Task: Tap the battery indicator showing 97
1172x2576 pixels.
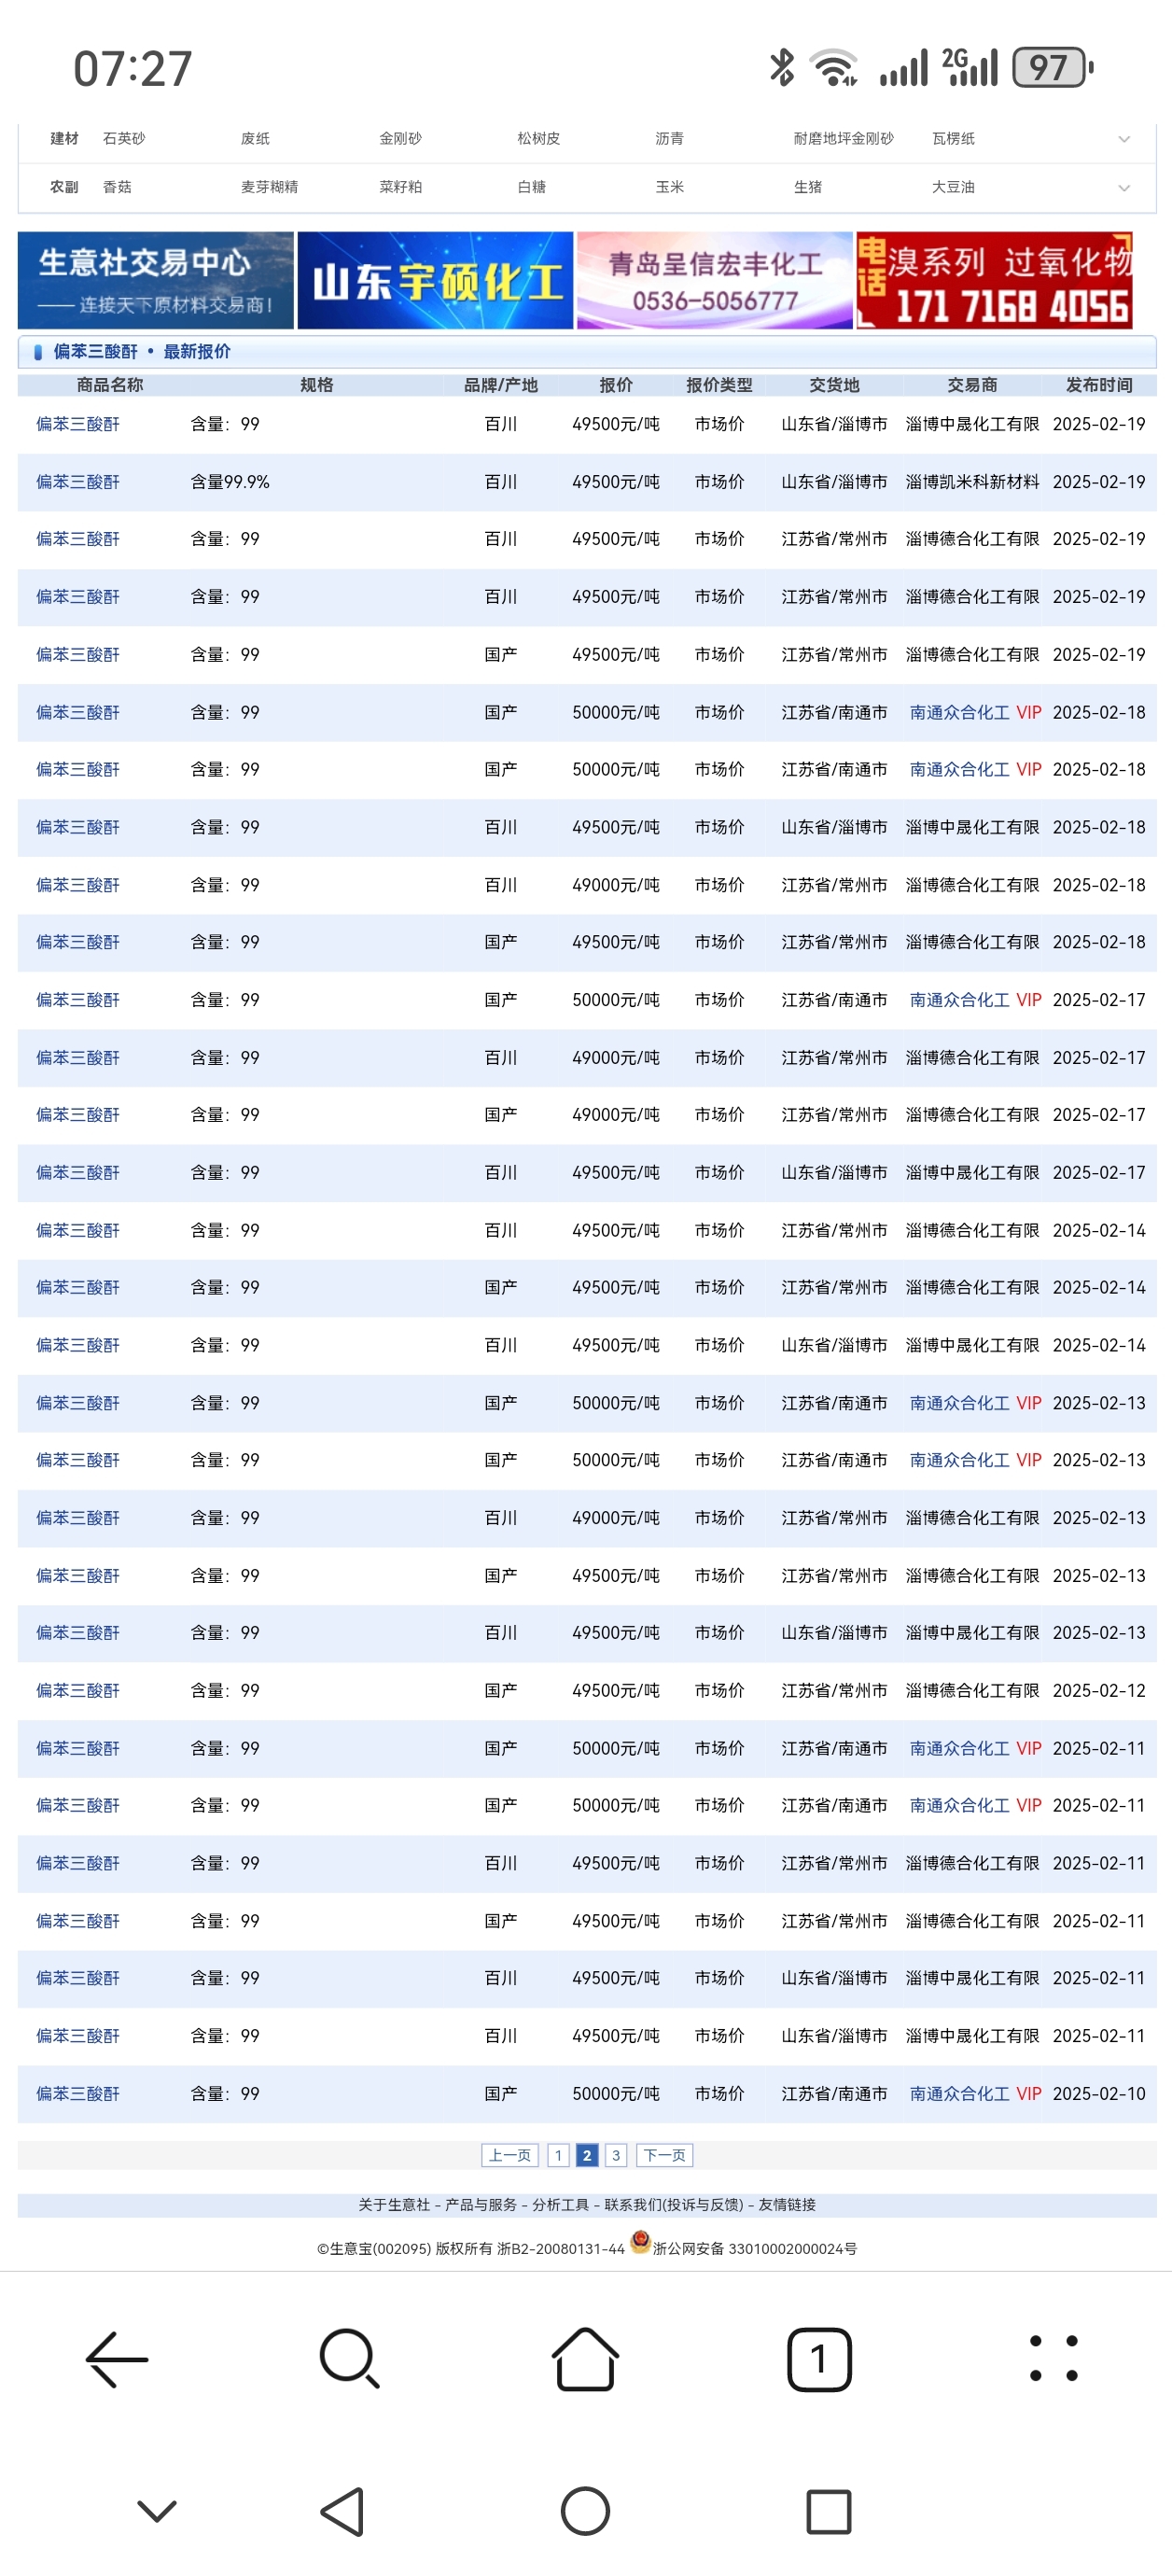Action: coord(1053,68)
